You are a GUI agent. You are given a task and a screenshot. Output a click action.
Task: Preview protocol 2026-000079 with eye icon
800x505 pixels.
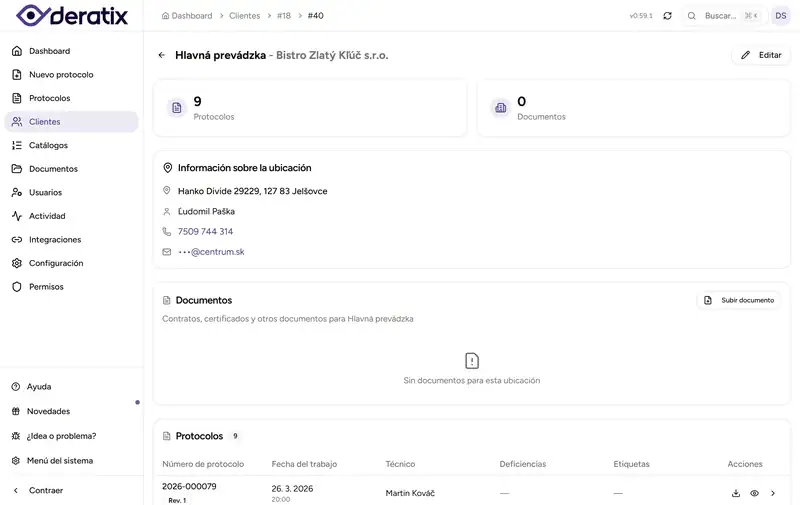[x=754, y=493]
